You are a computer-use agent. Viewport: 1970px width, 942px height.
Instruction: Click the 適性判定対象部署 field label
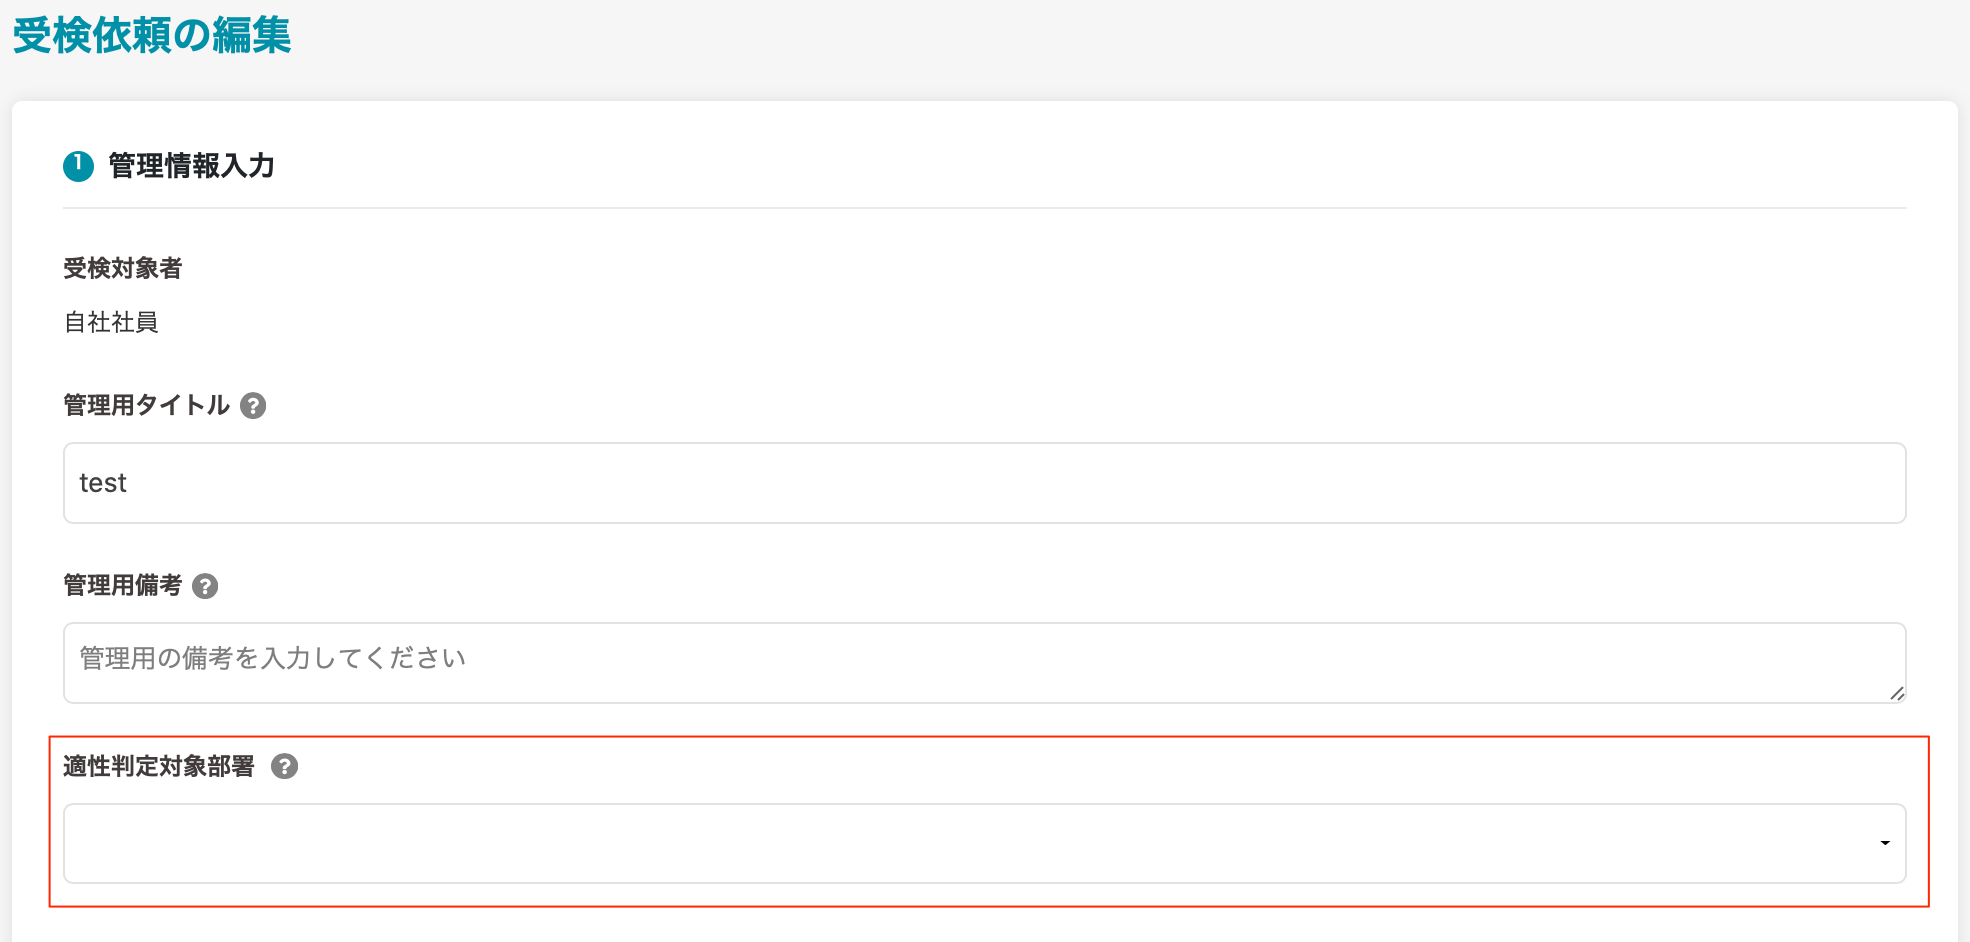(159, 767)
